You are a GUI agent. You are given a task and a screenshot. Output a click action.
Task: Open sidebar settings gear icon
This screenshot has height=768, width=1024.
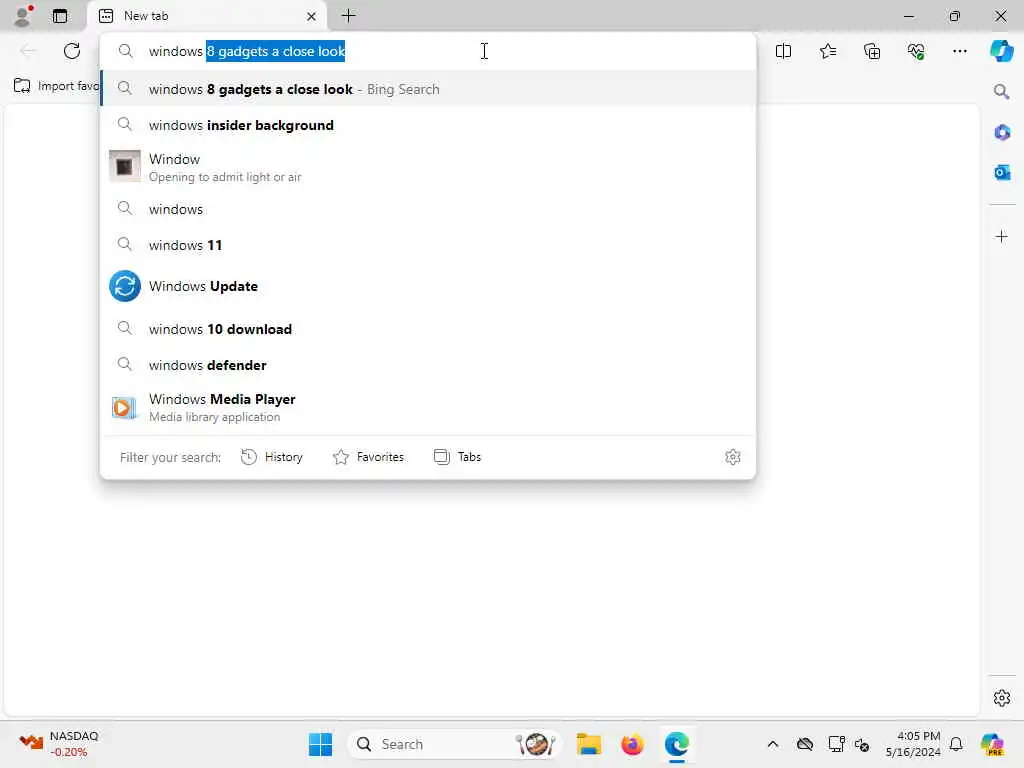(x=1002, y=698)
